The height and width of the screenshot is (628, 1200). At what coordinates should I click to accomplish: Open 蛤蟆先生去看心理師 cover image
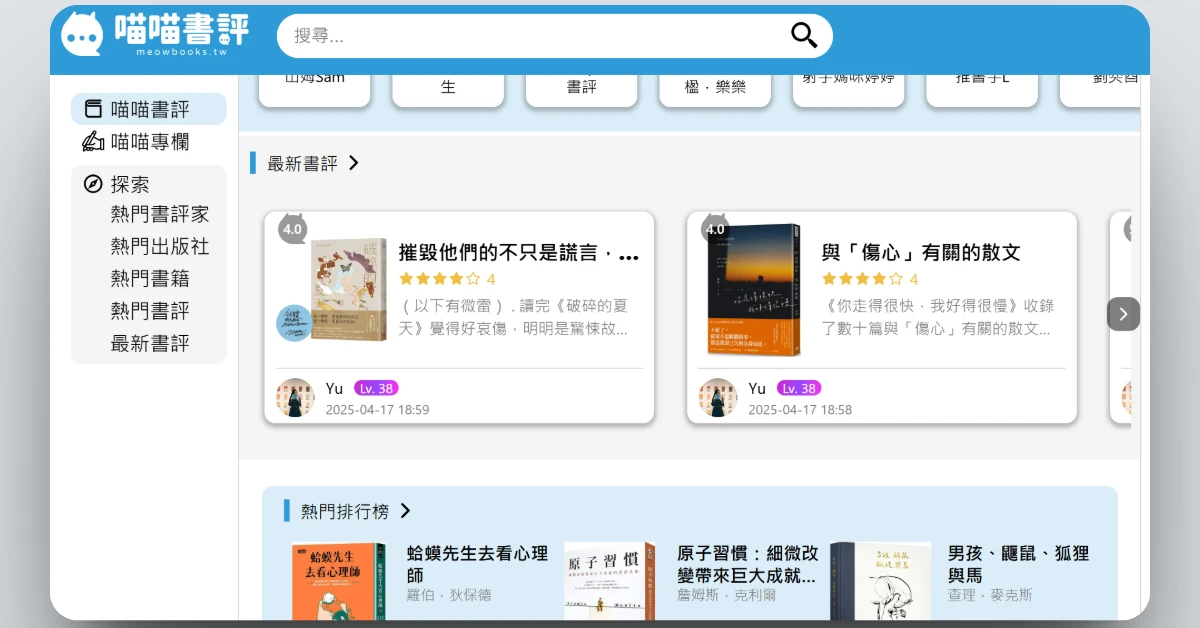339,581
